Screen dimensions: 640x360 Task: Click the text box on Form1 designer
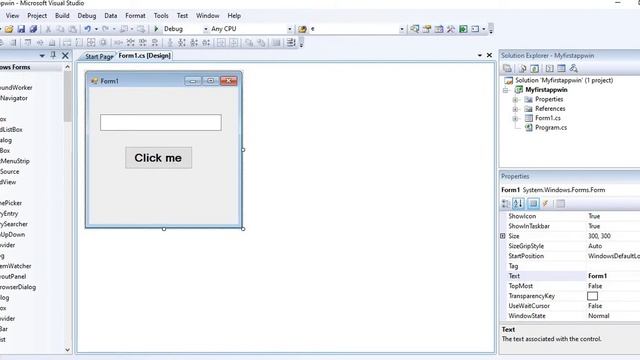point(161,122)
